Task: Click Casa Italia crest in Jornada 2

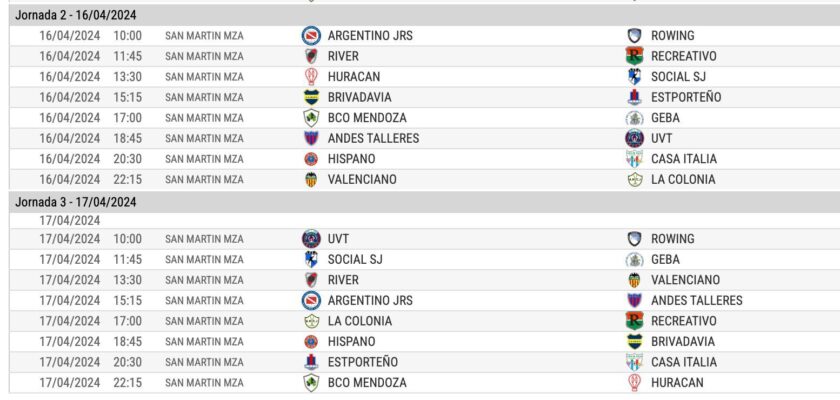Action: pyautogui.click(x=633, y=158)
